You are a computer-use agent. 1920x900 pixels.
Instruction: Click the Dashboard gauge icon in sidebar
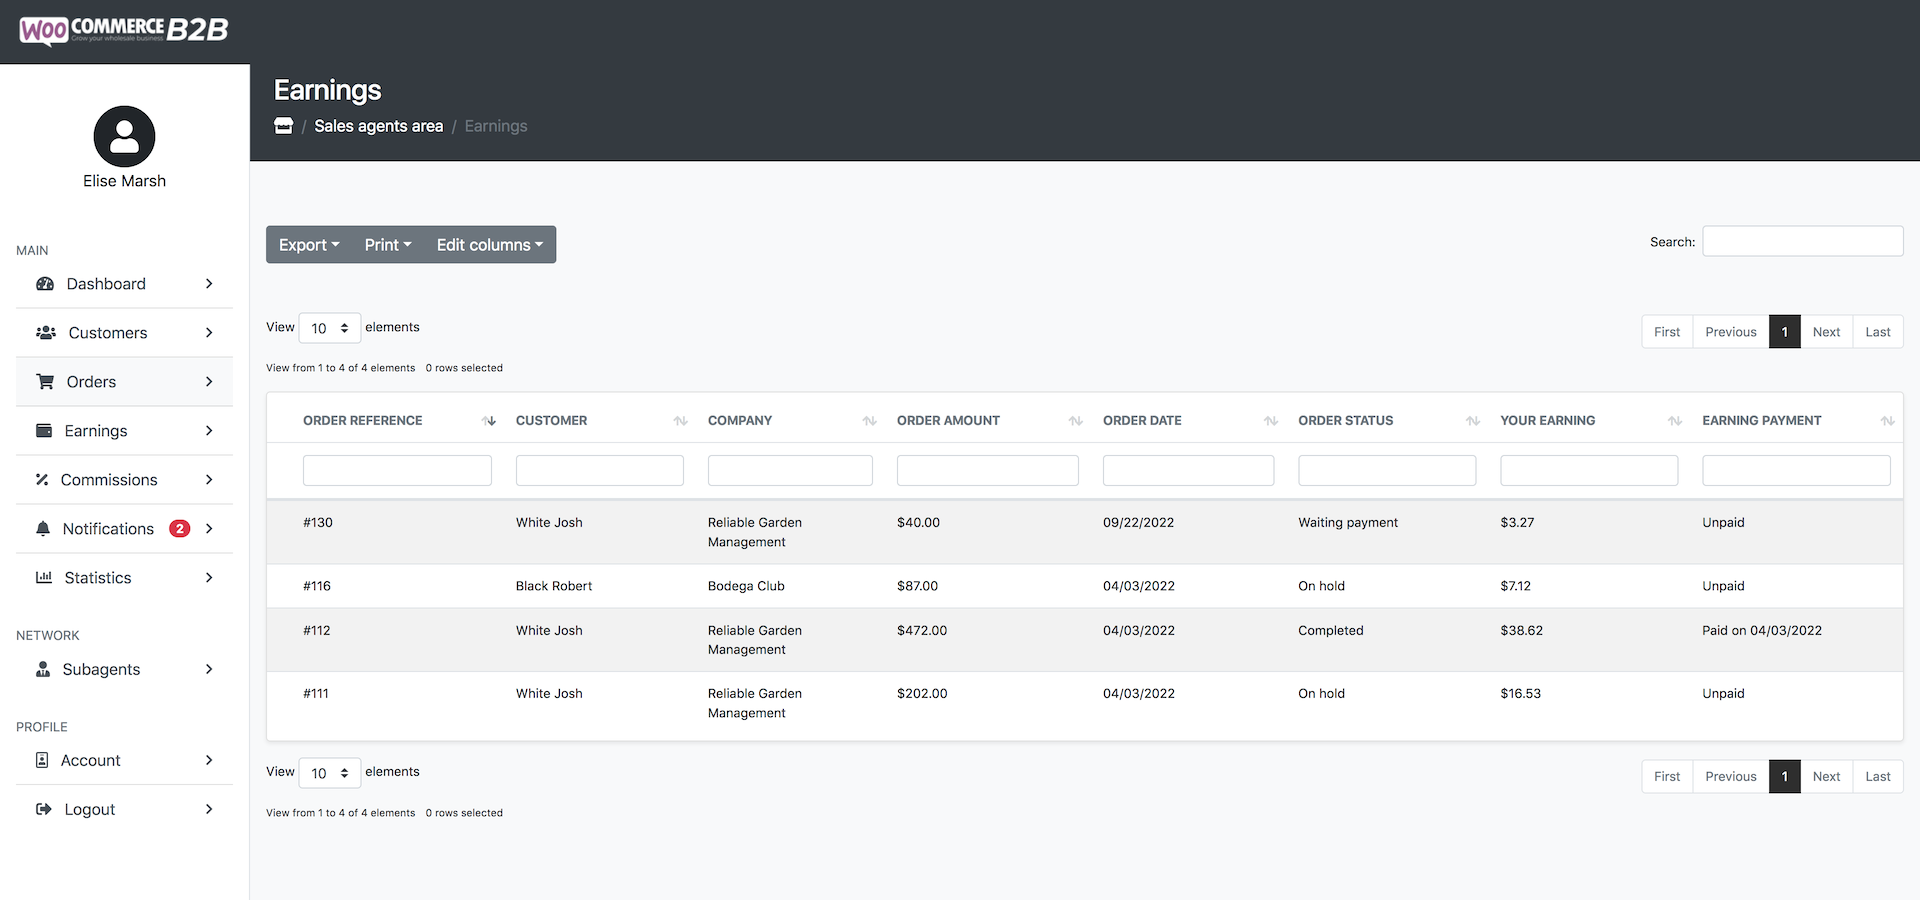45,284
